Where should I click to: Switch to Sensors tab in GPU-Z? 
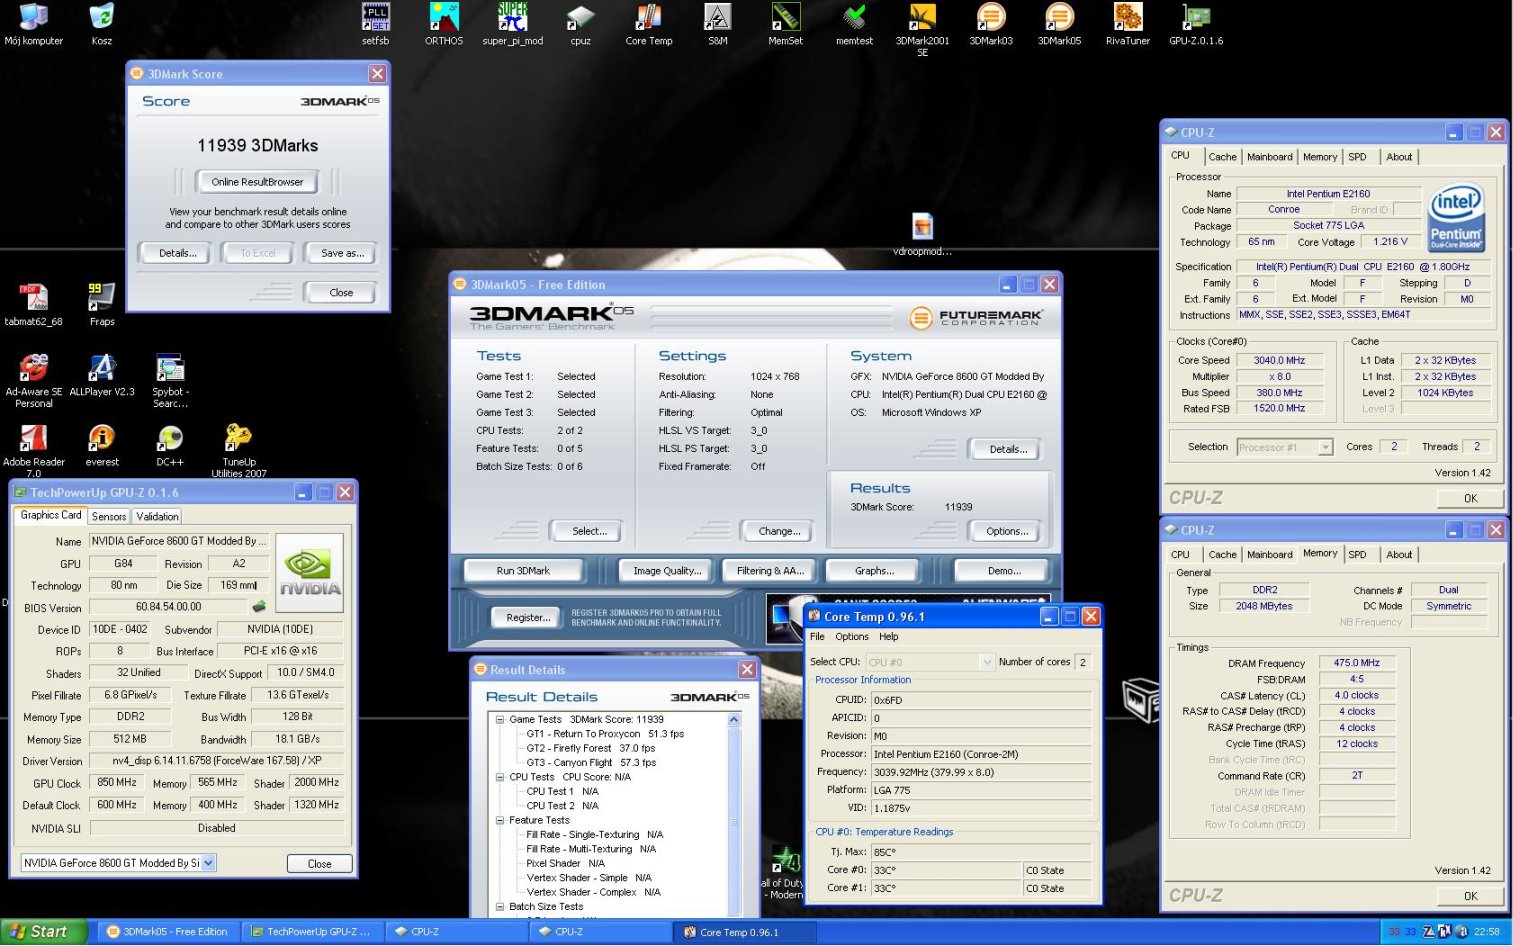(109, 516)
